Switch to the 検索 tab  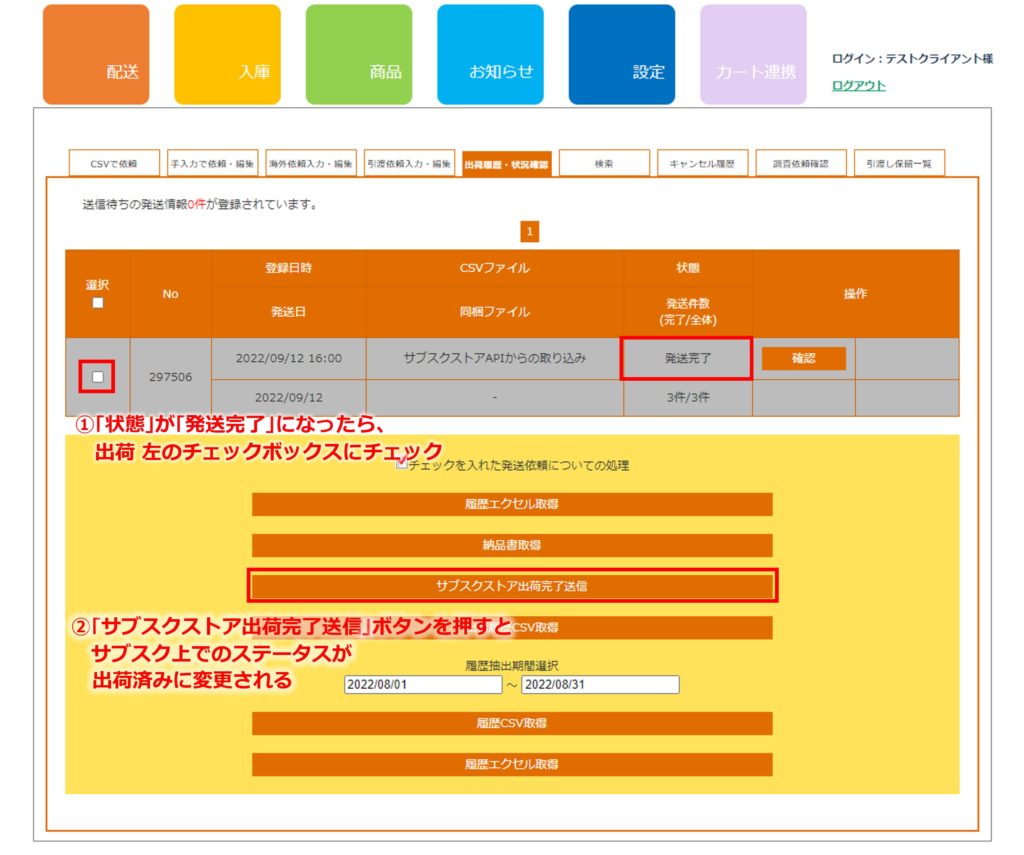click(604, 163)
